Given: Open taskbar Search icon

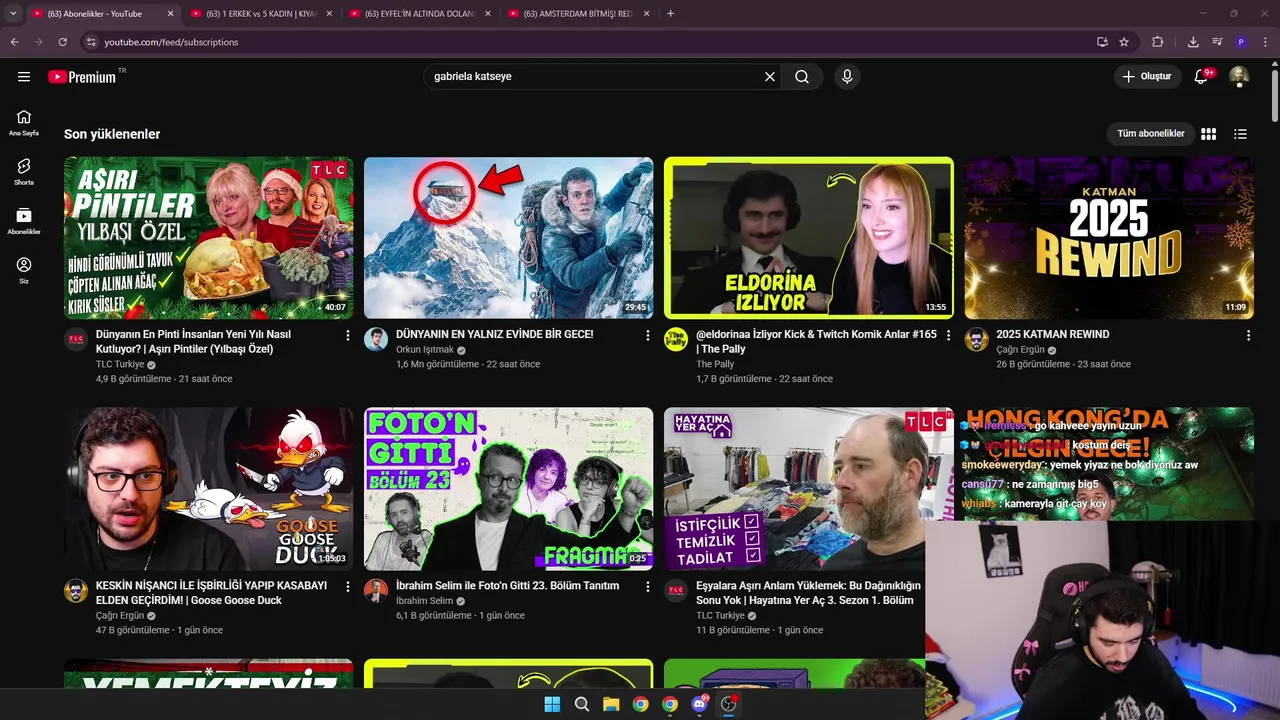Looking at the screenshot, I should click(582, 704).
